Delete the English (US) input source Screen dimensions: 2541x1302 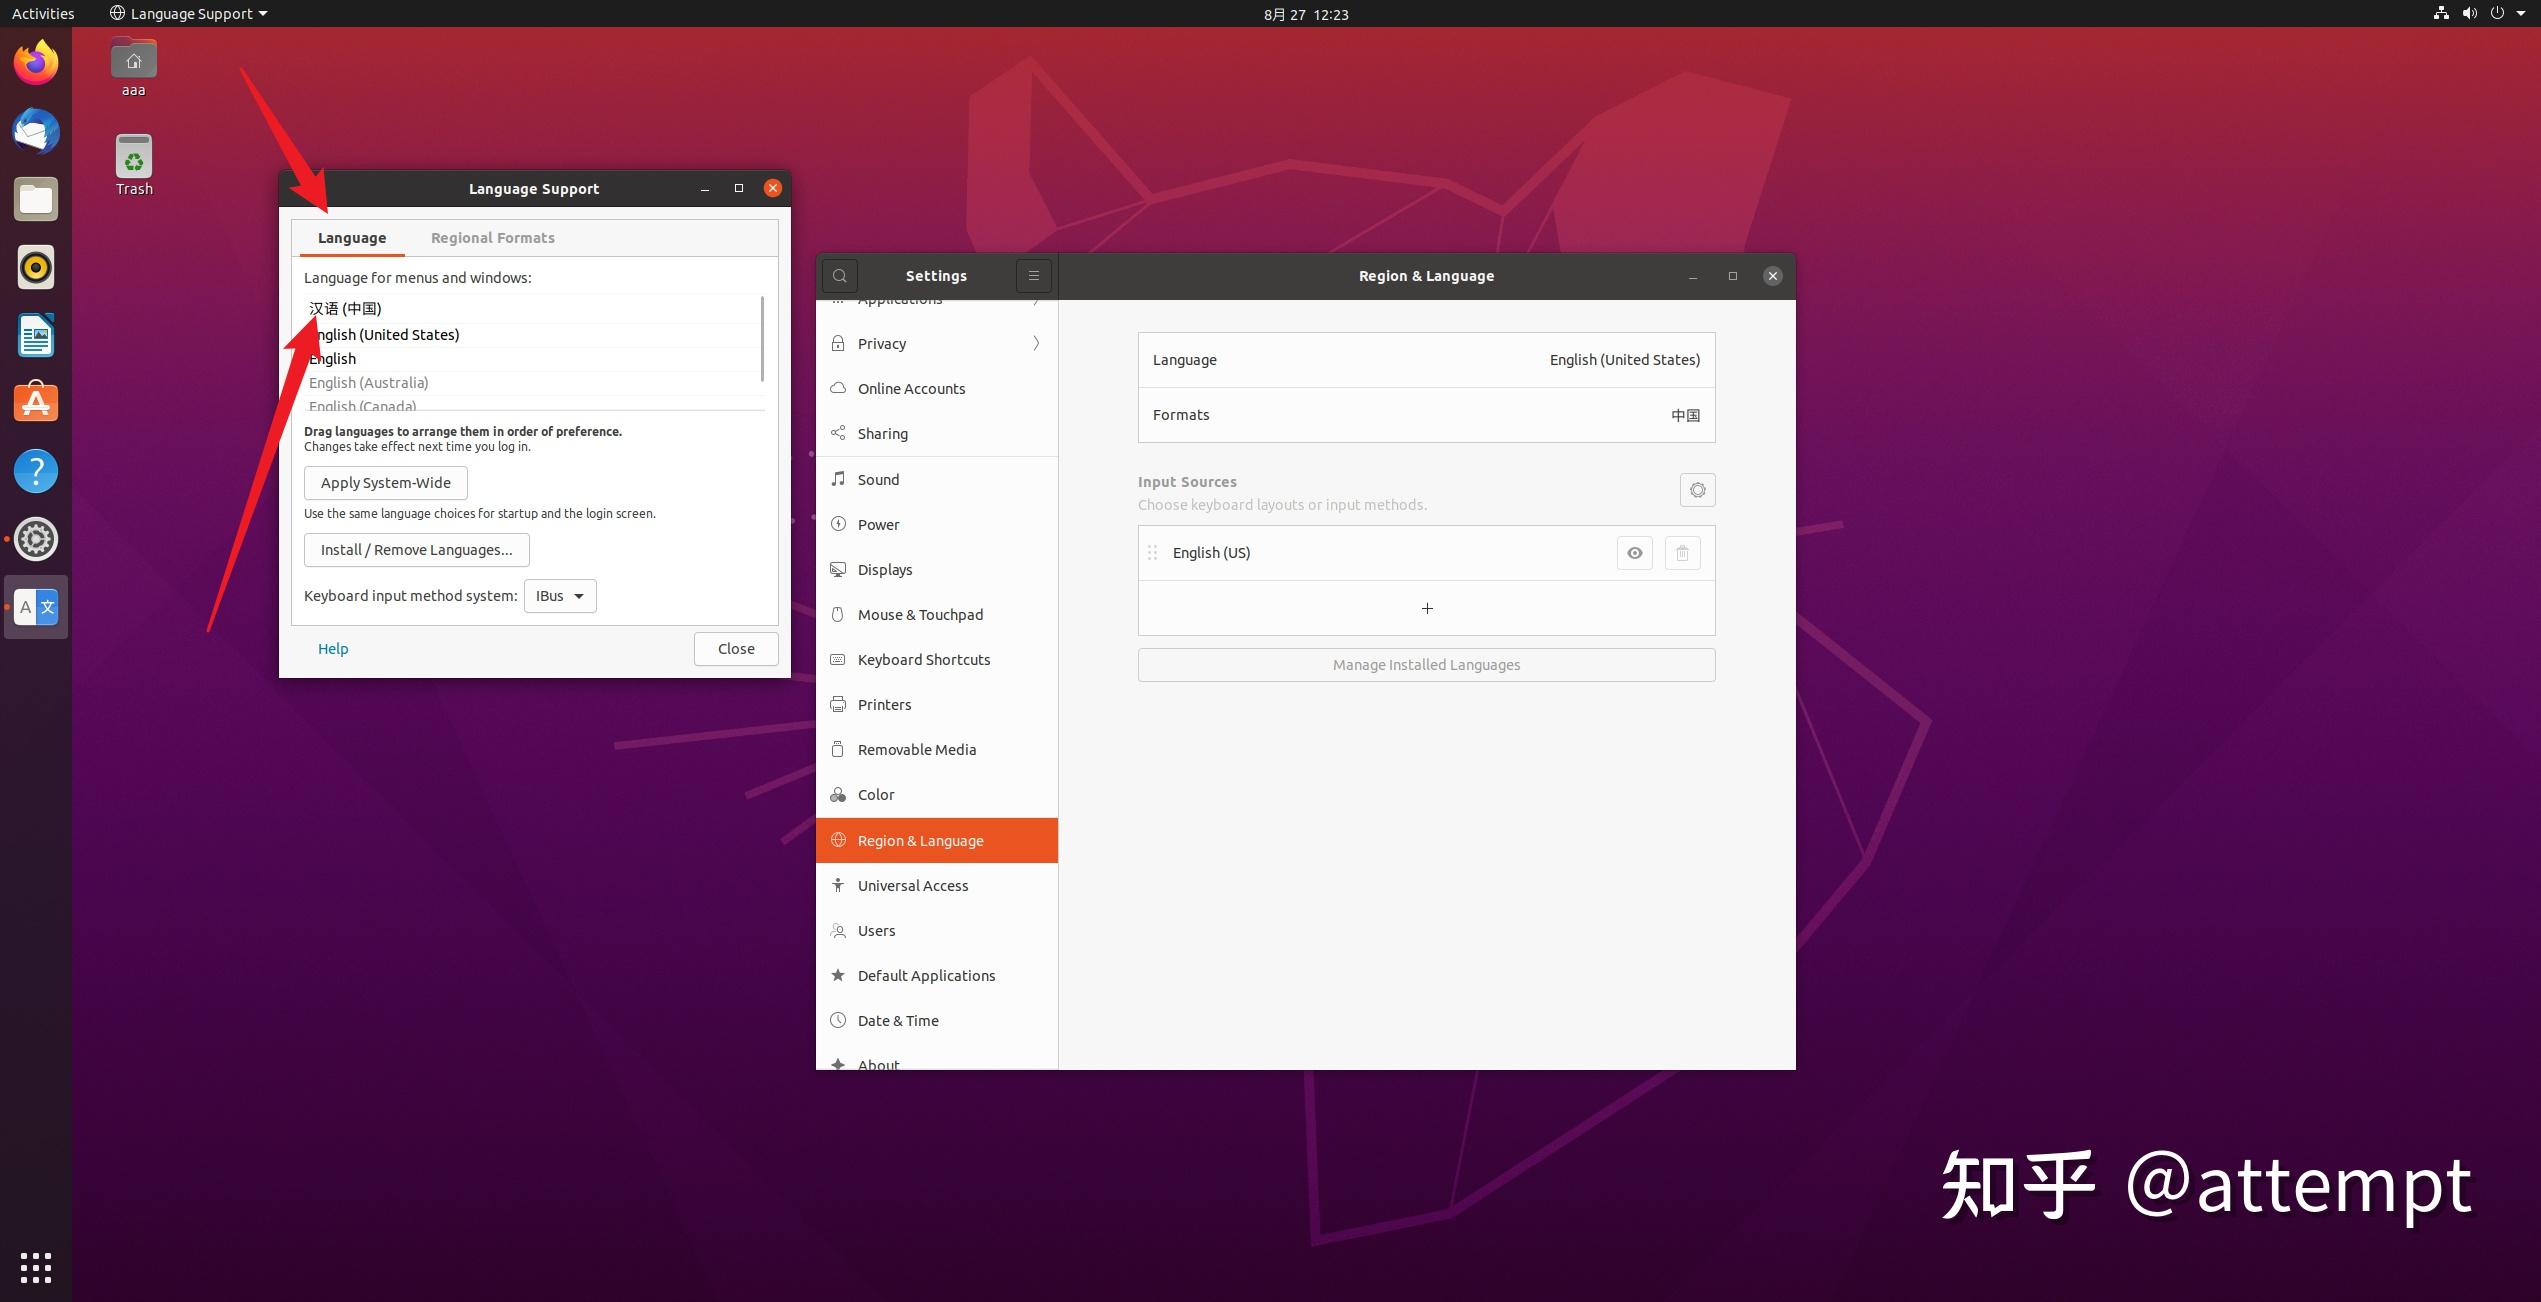[1682, 553]
